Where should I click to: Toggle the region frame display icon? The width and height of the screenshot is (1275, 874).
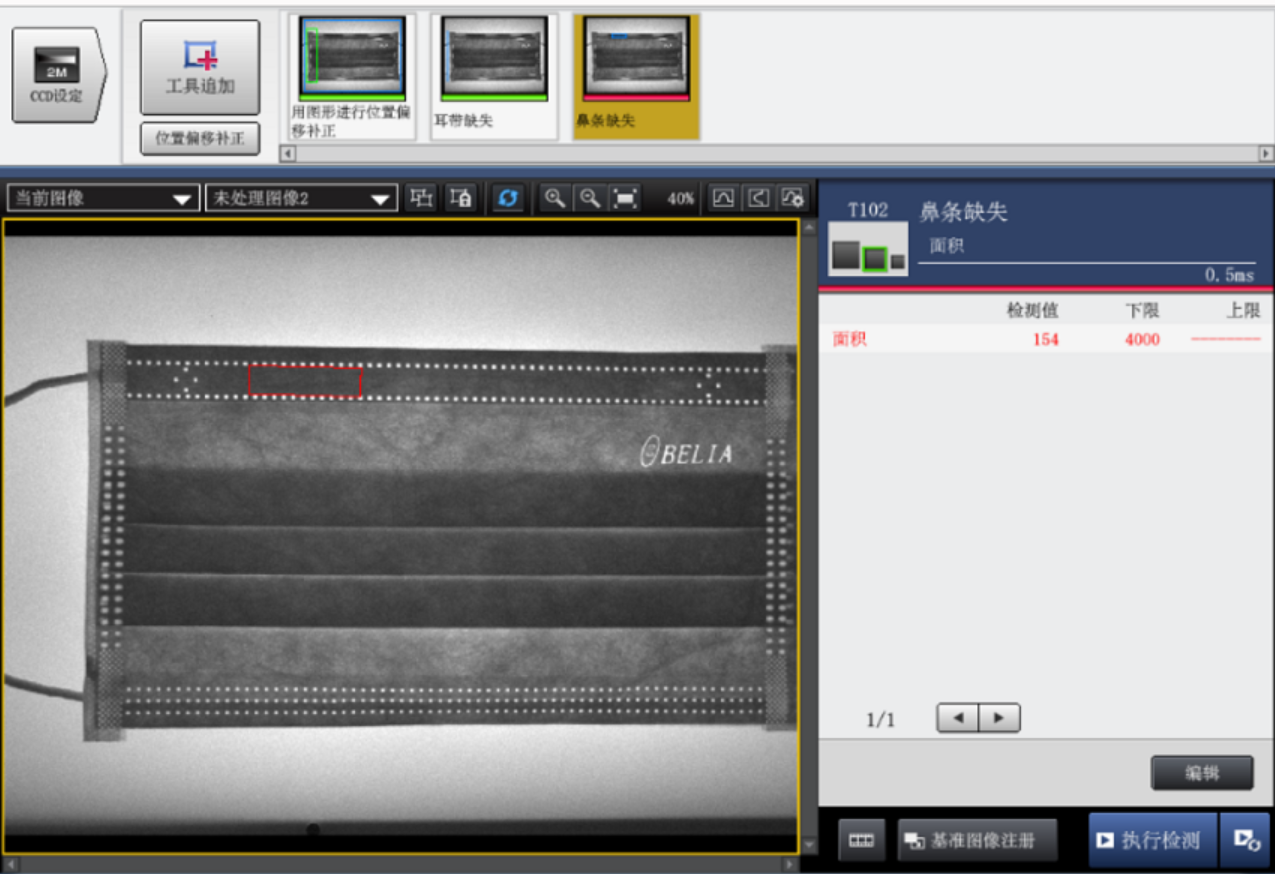[x=422, y=198]
